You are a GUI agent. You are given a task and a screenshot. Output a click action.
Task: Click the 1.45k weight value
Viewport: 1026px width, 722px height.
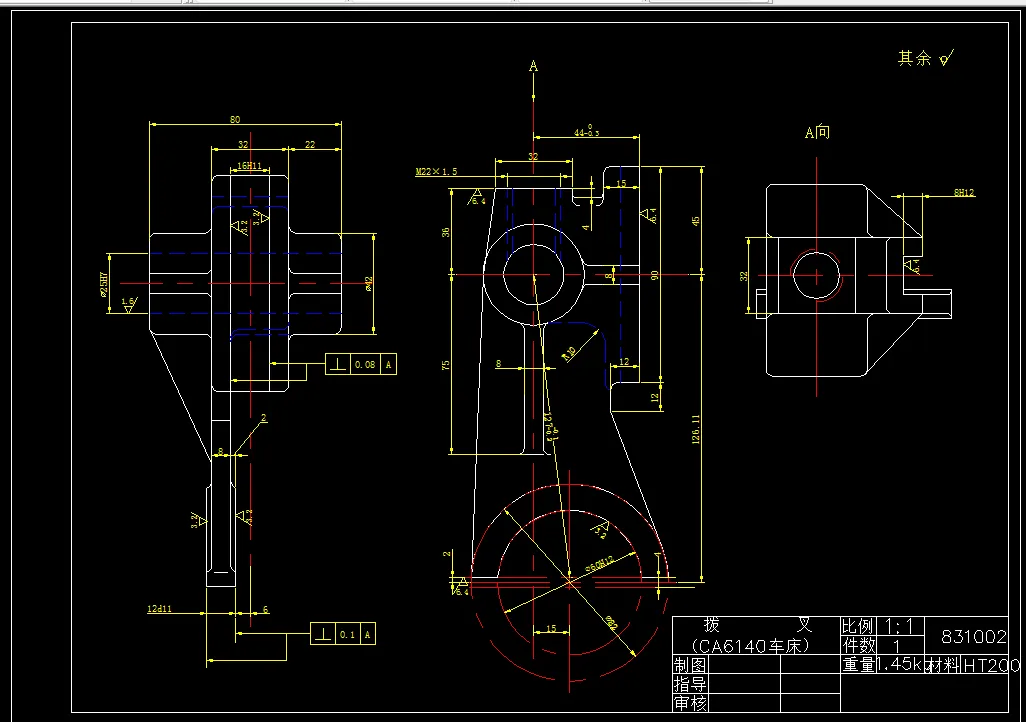point(900,664)
